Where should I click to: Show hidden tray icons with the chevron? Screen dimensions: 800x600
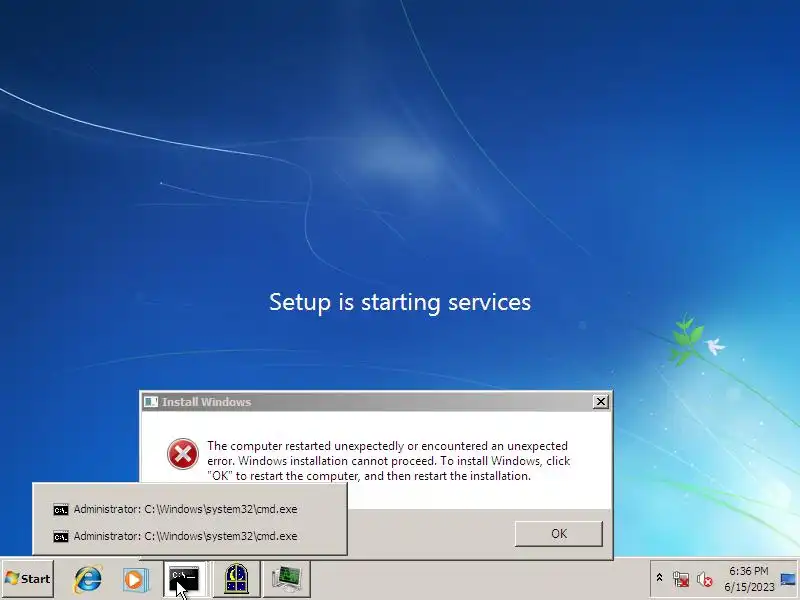tap(659, 579)
